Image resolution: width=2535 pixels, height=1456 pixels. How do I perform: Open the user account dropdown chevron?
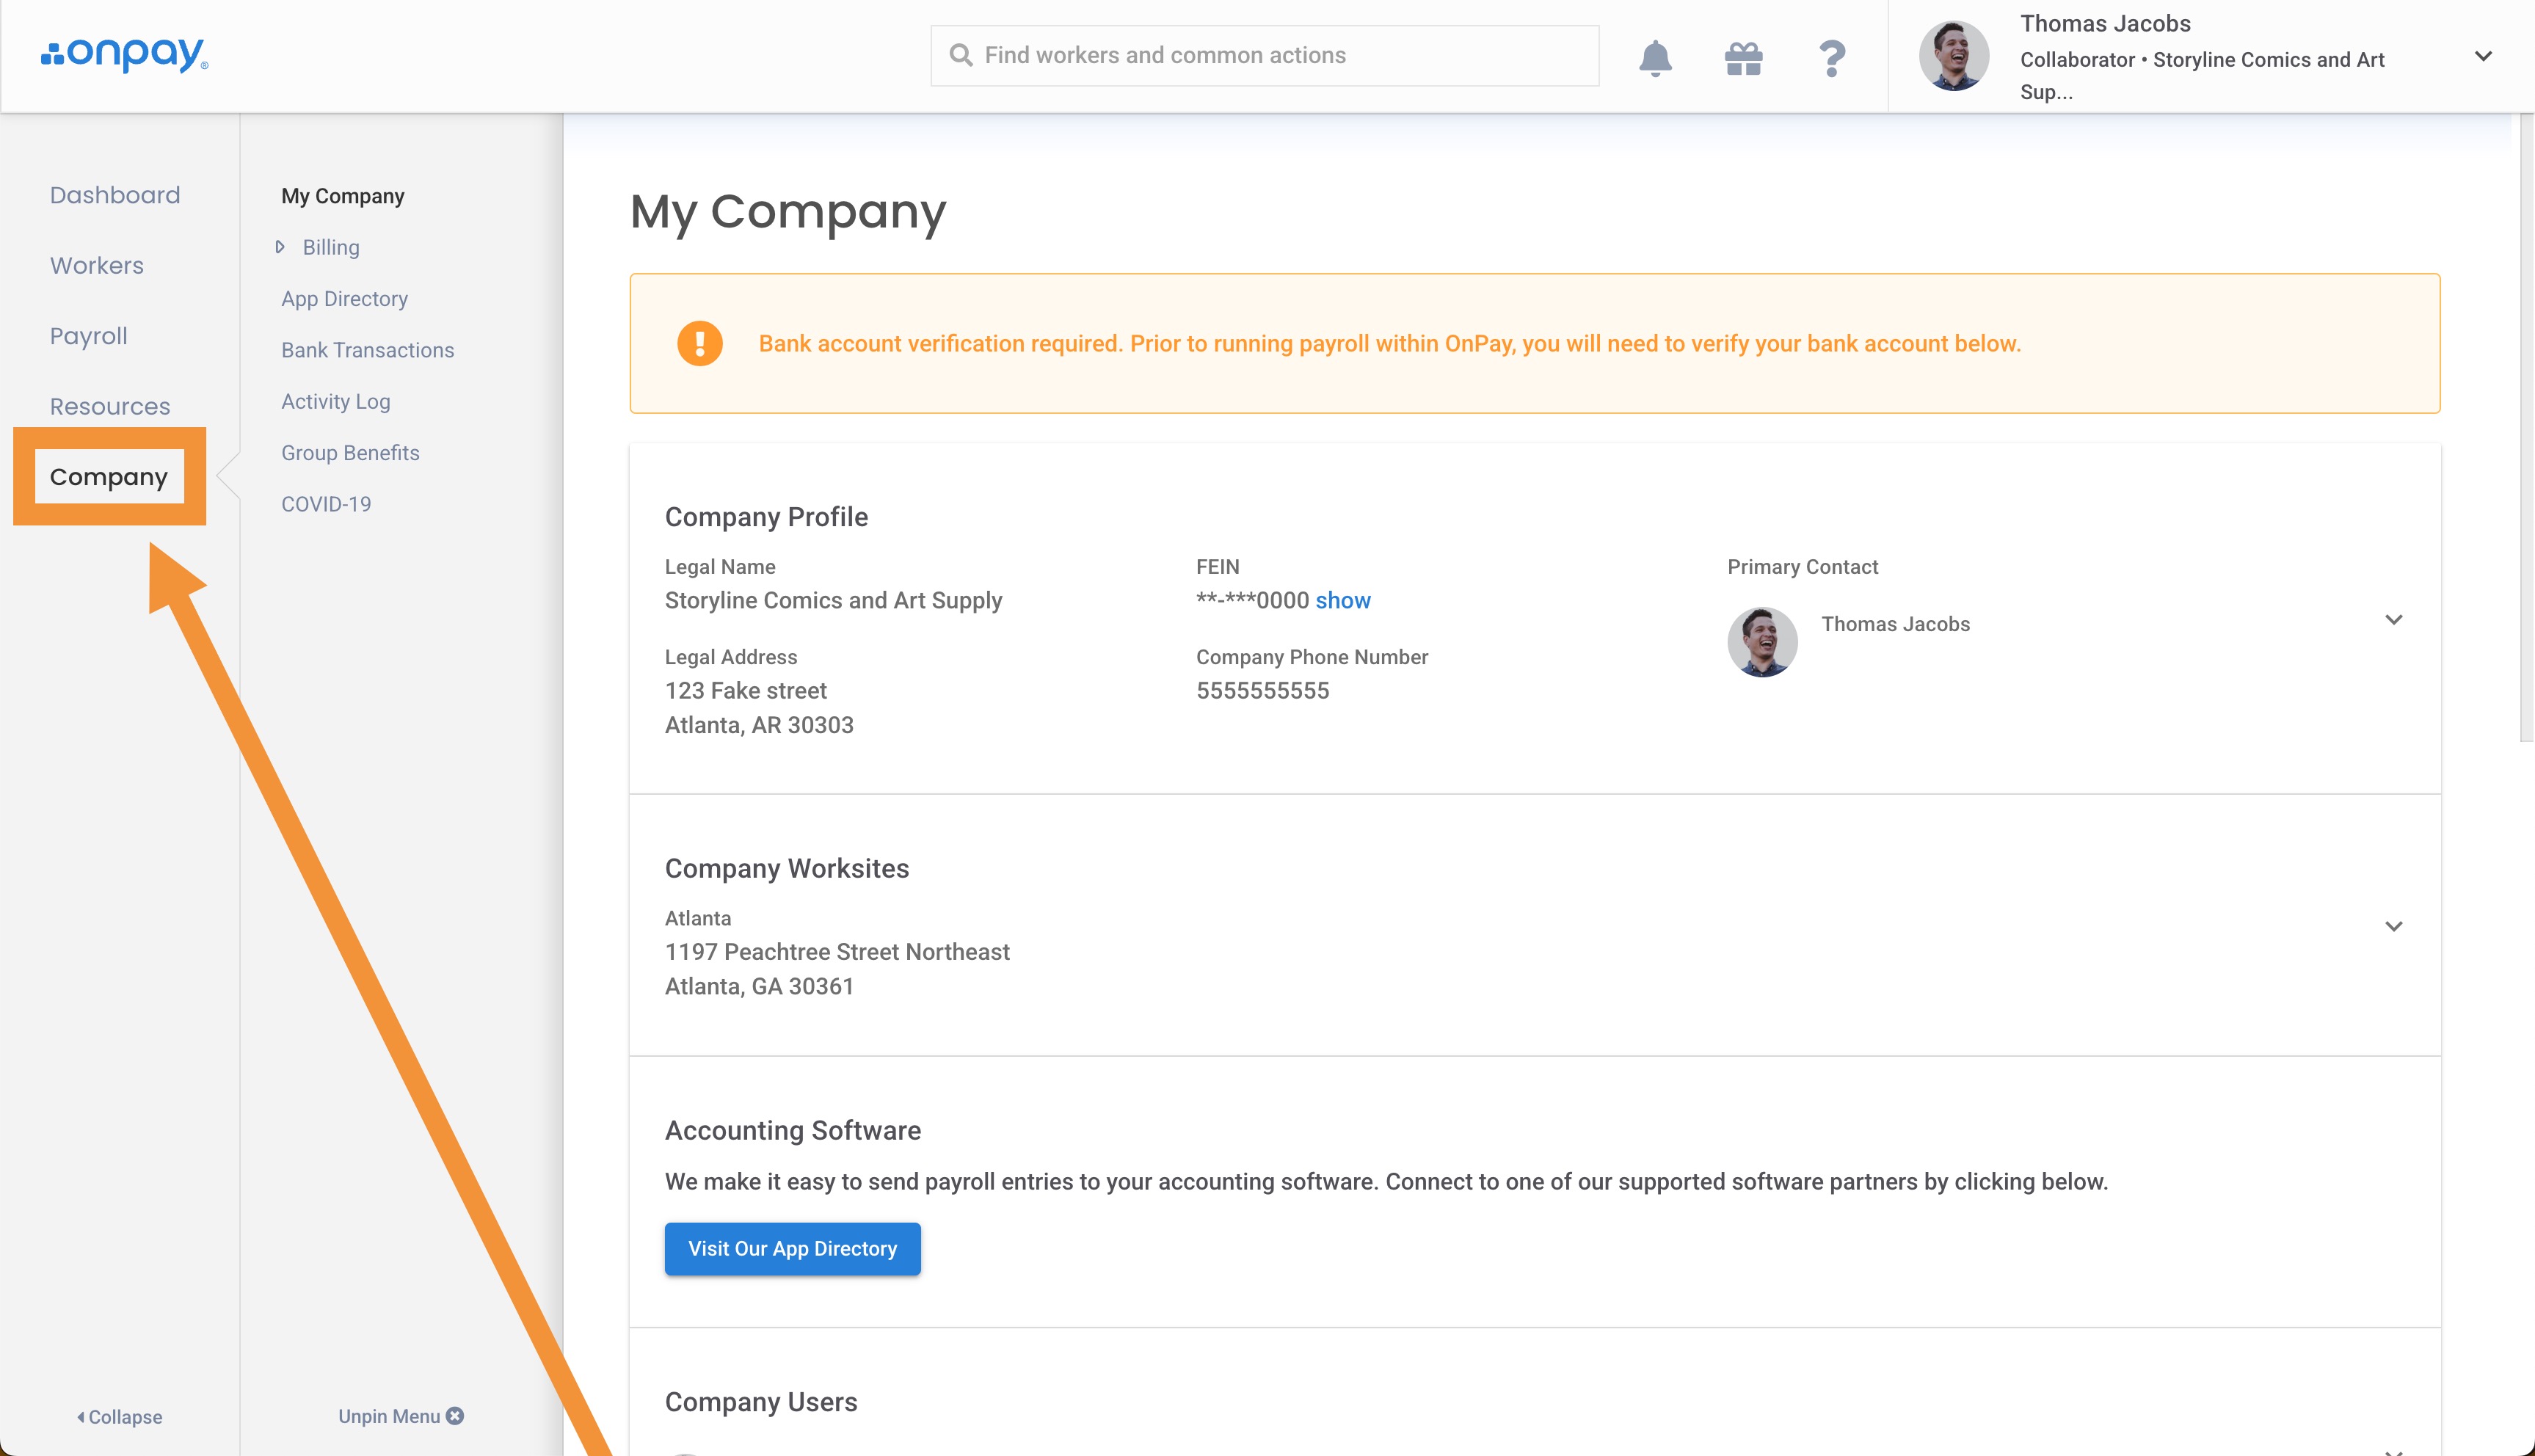pos(2482,56)
